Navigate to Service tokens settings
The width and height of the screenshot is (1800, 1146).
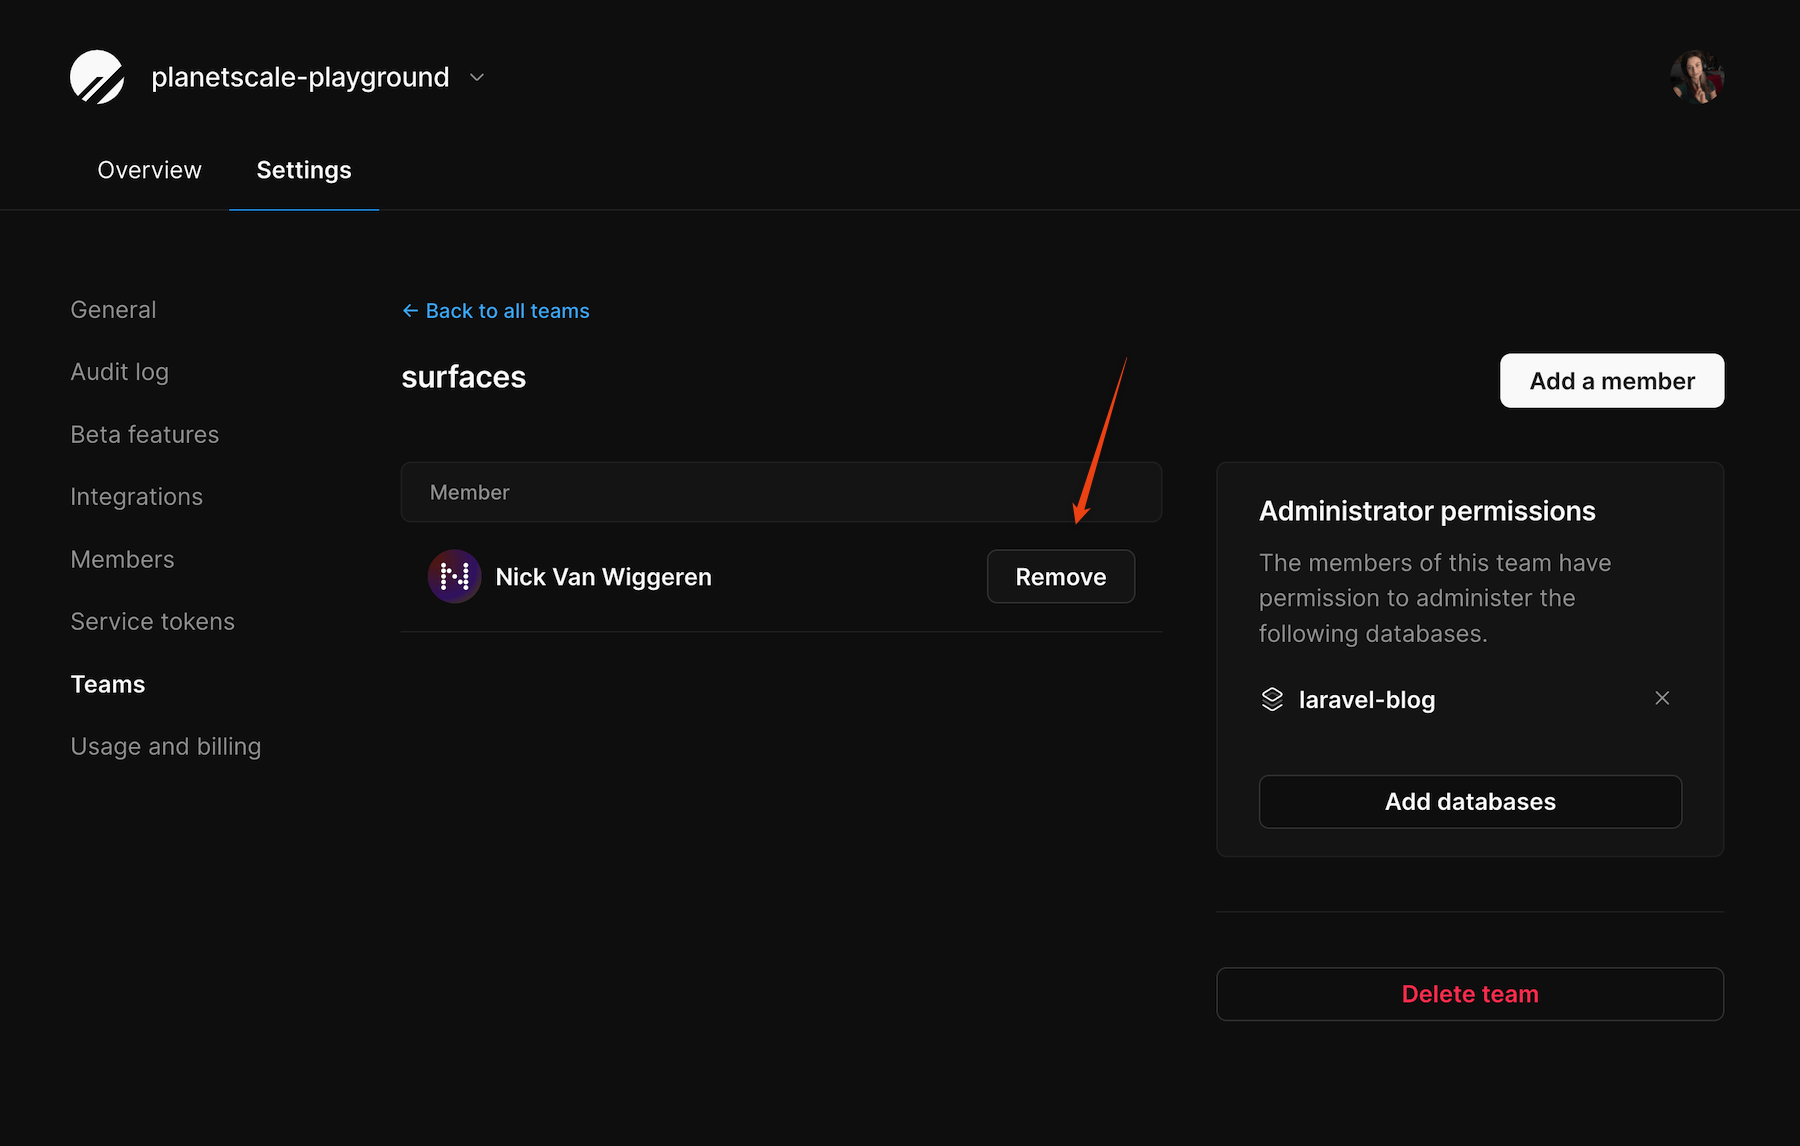pyautogui.click(x=152, y=621)
